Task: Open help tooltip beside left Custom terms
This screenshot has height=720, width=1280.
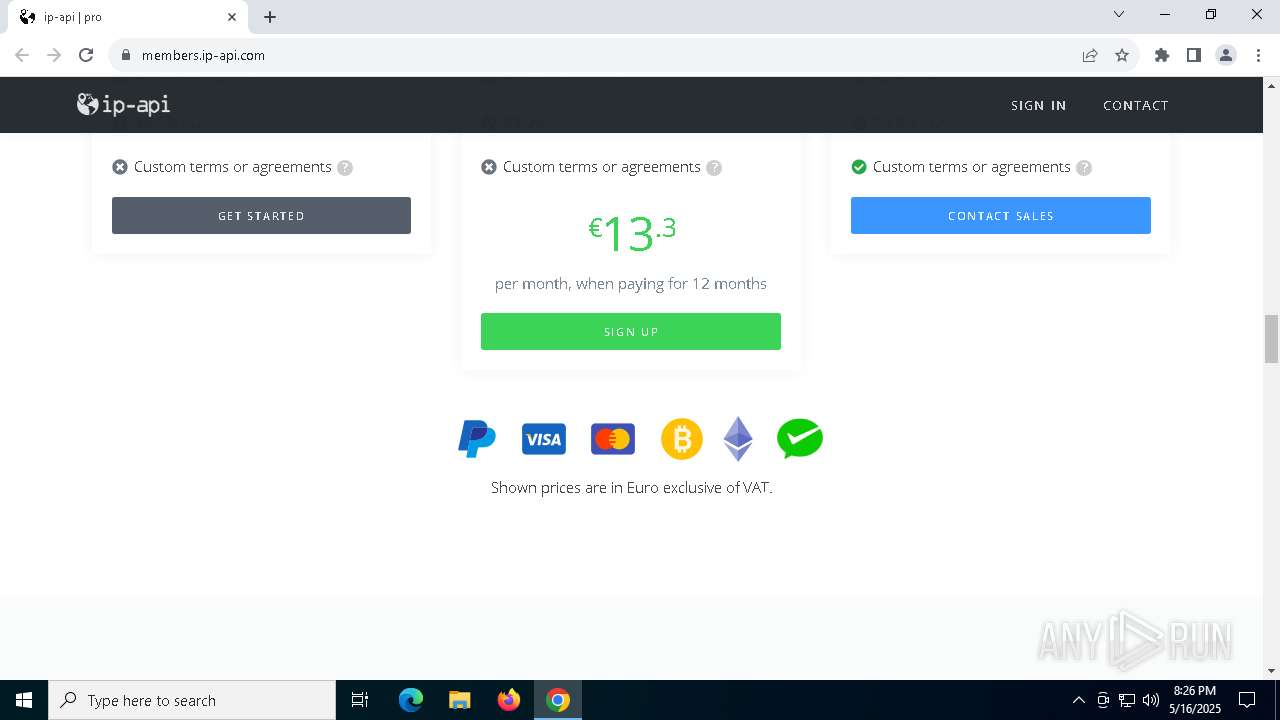Action: [345, 168]
